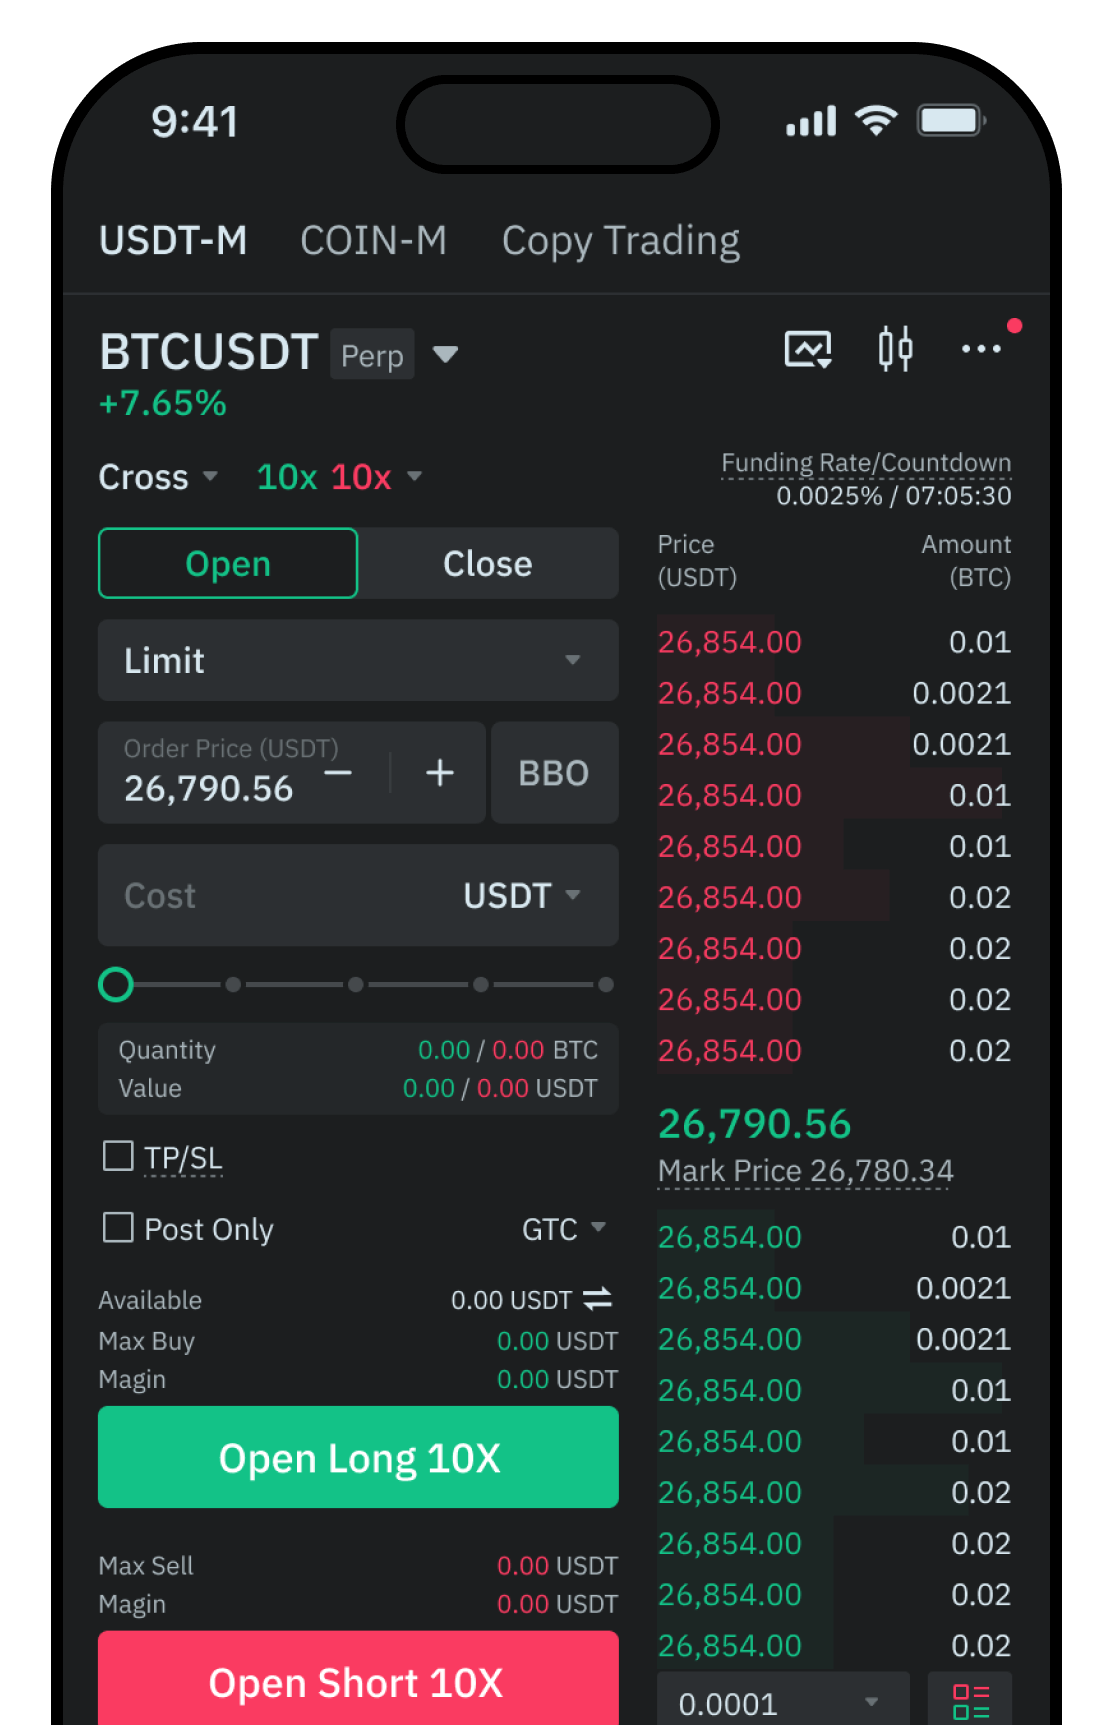The width and height of the screenshot is (1110, 1725).
Task: Switch to the COIN-M tab
Action: coord(373,241)
